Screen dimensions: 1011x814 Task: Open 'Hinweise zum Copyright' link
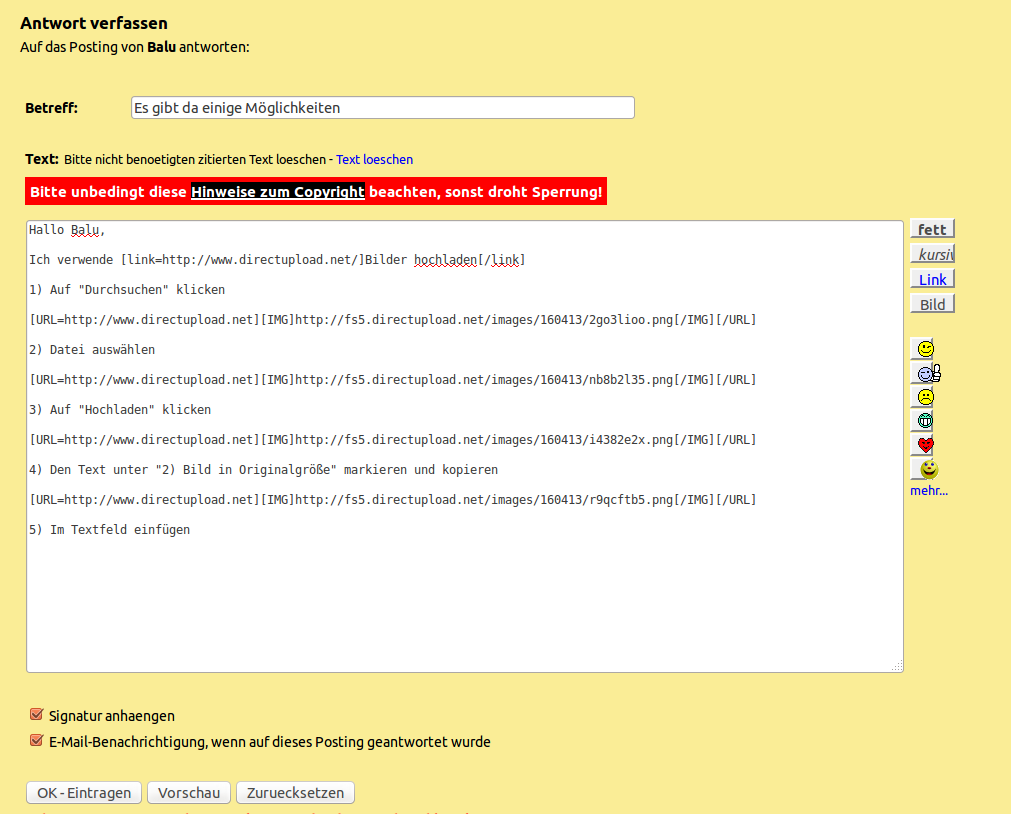coord(278,191)
